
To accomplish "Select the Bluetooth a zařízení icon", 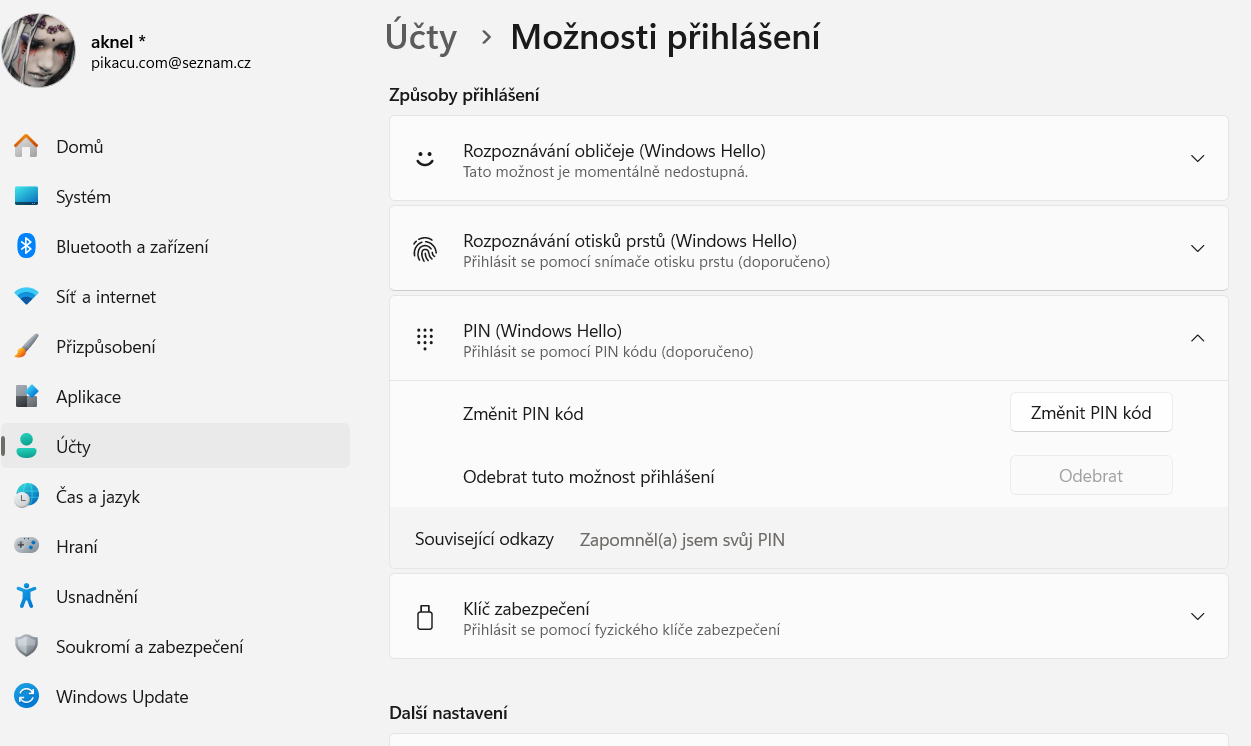I will coord(27,246).
